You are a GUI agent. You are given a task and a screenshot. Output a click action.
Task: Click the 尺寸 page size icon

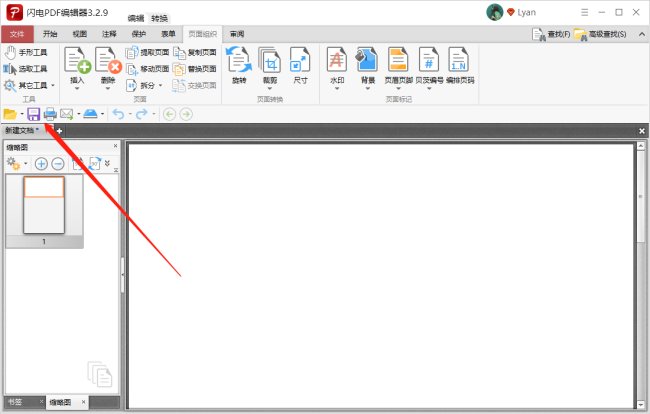click(x=299, y=64)
